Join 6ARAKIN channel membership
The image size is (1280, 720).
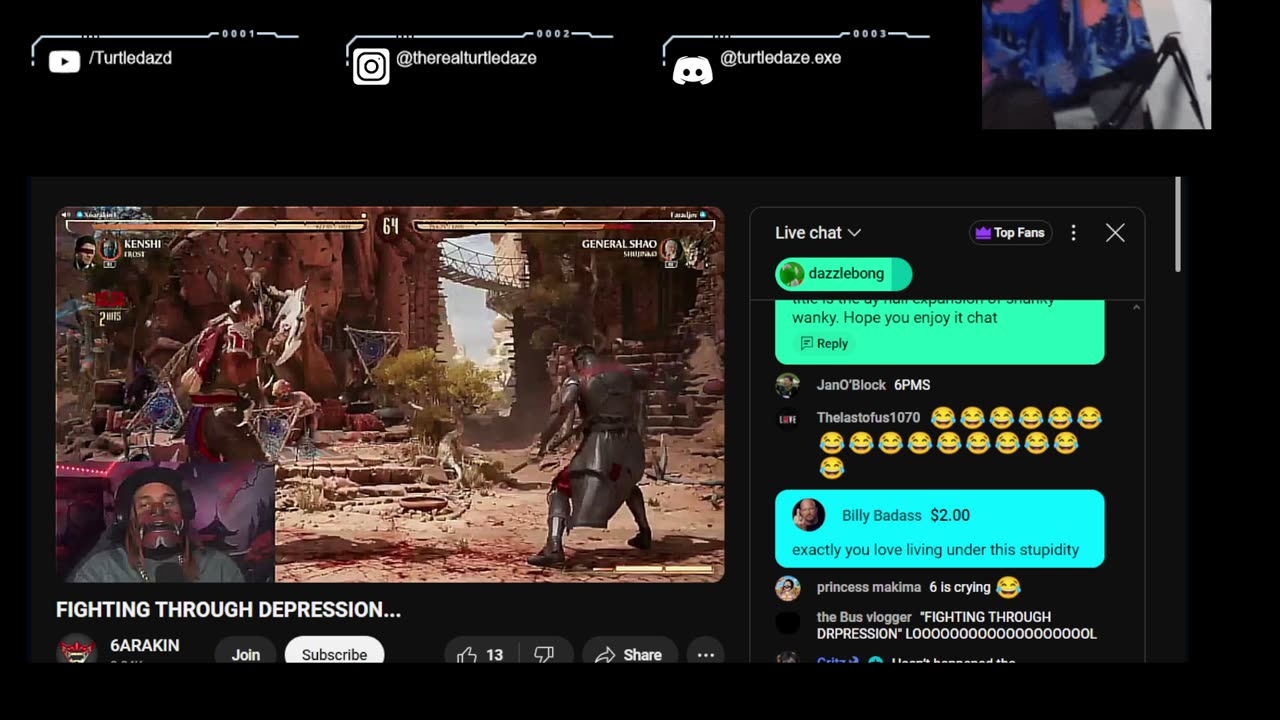[x=246, y=653]
